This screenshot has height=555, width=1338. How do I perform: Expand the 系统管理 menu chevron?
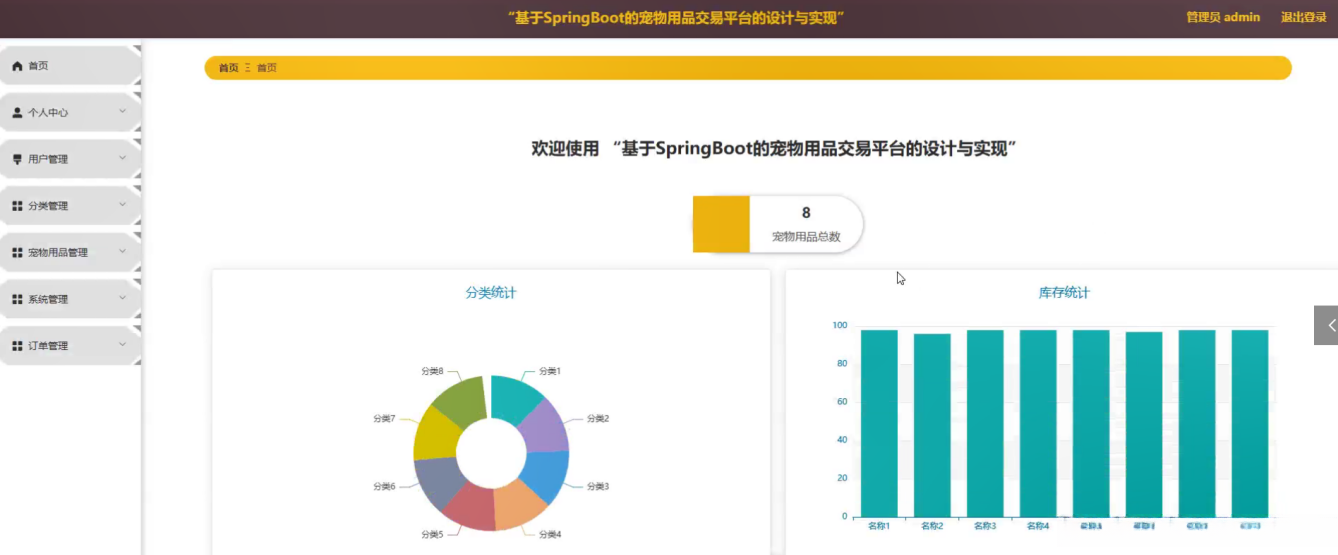click(122, 298)
